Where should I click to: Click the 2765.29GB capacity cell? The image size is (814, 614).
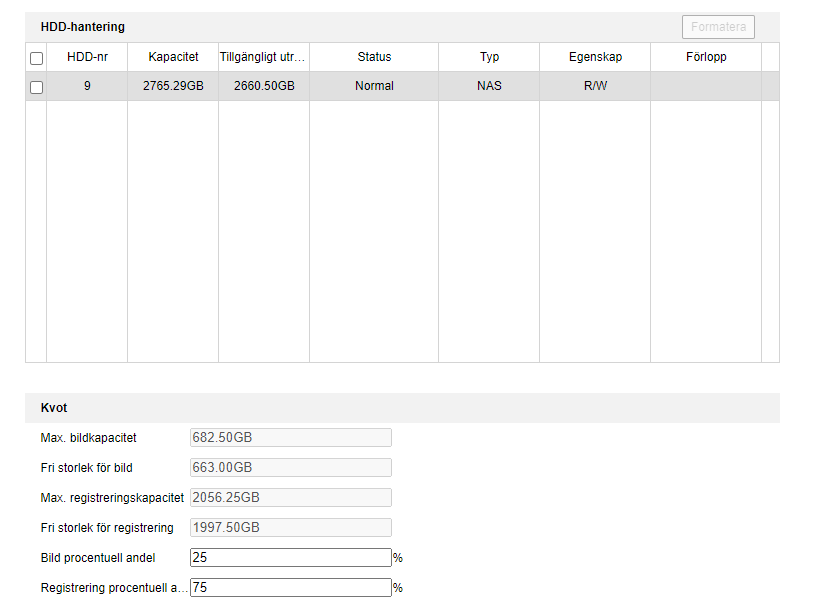click(173, 86)
